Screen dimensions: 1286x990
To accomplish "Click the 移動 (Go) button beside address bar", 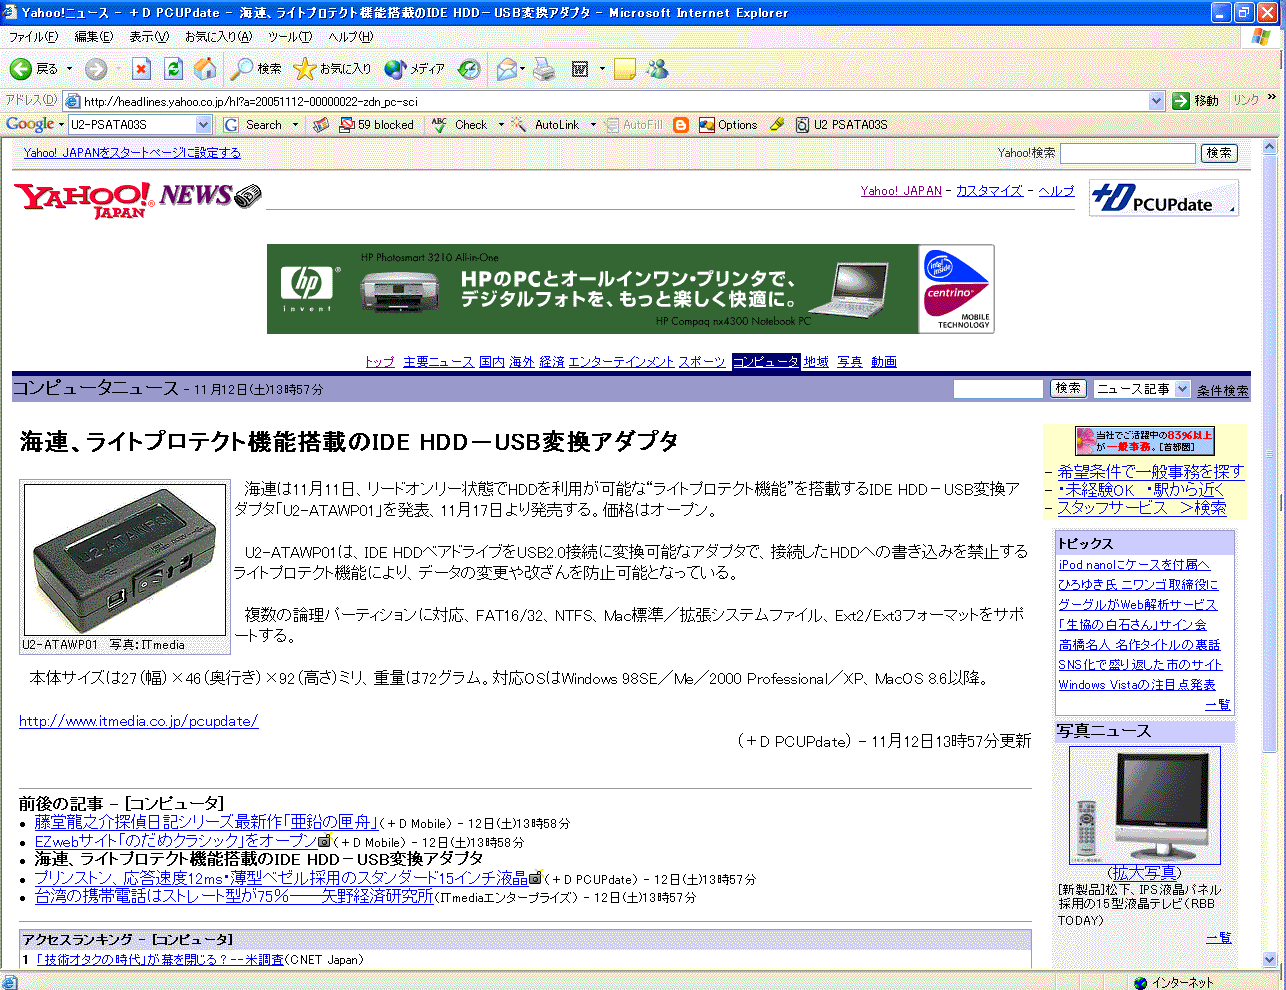I will pyautogui.click(x=1196, y=101).
